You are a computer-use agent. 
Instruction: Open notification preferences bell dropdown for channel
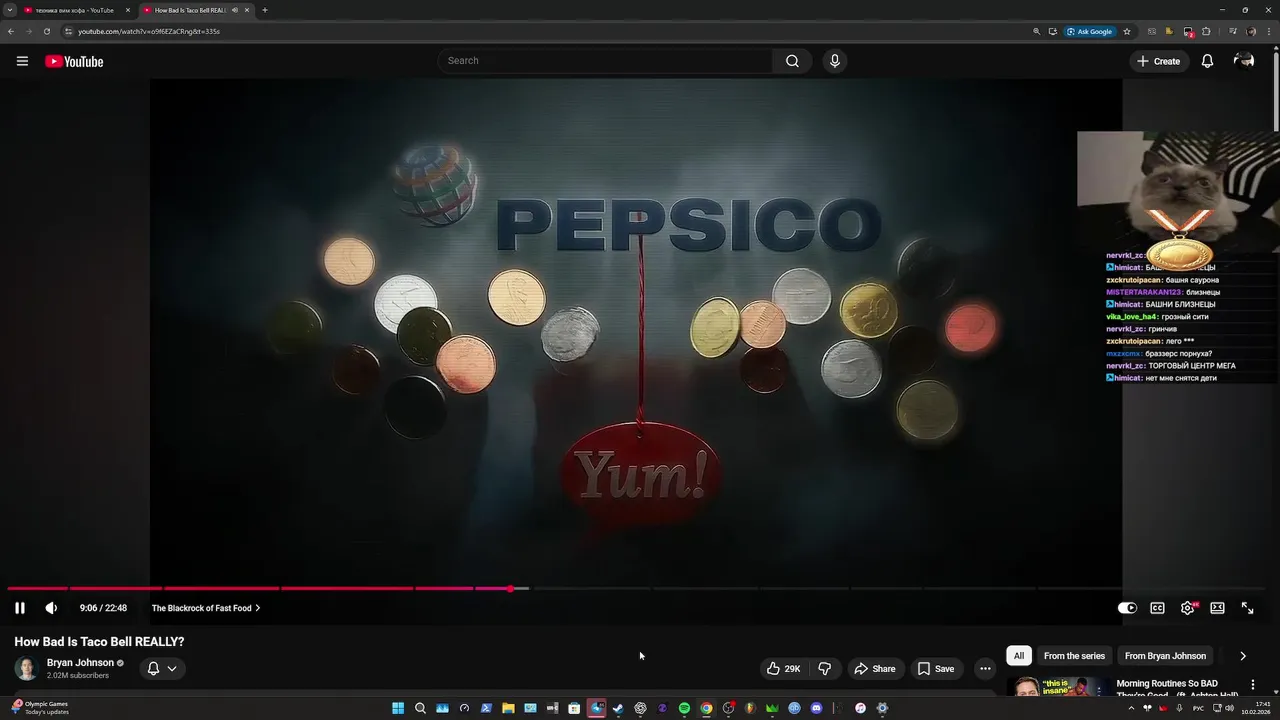pos(162,668)
